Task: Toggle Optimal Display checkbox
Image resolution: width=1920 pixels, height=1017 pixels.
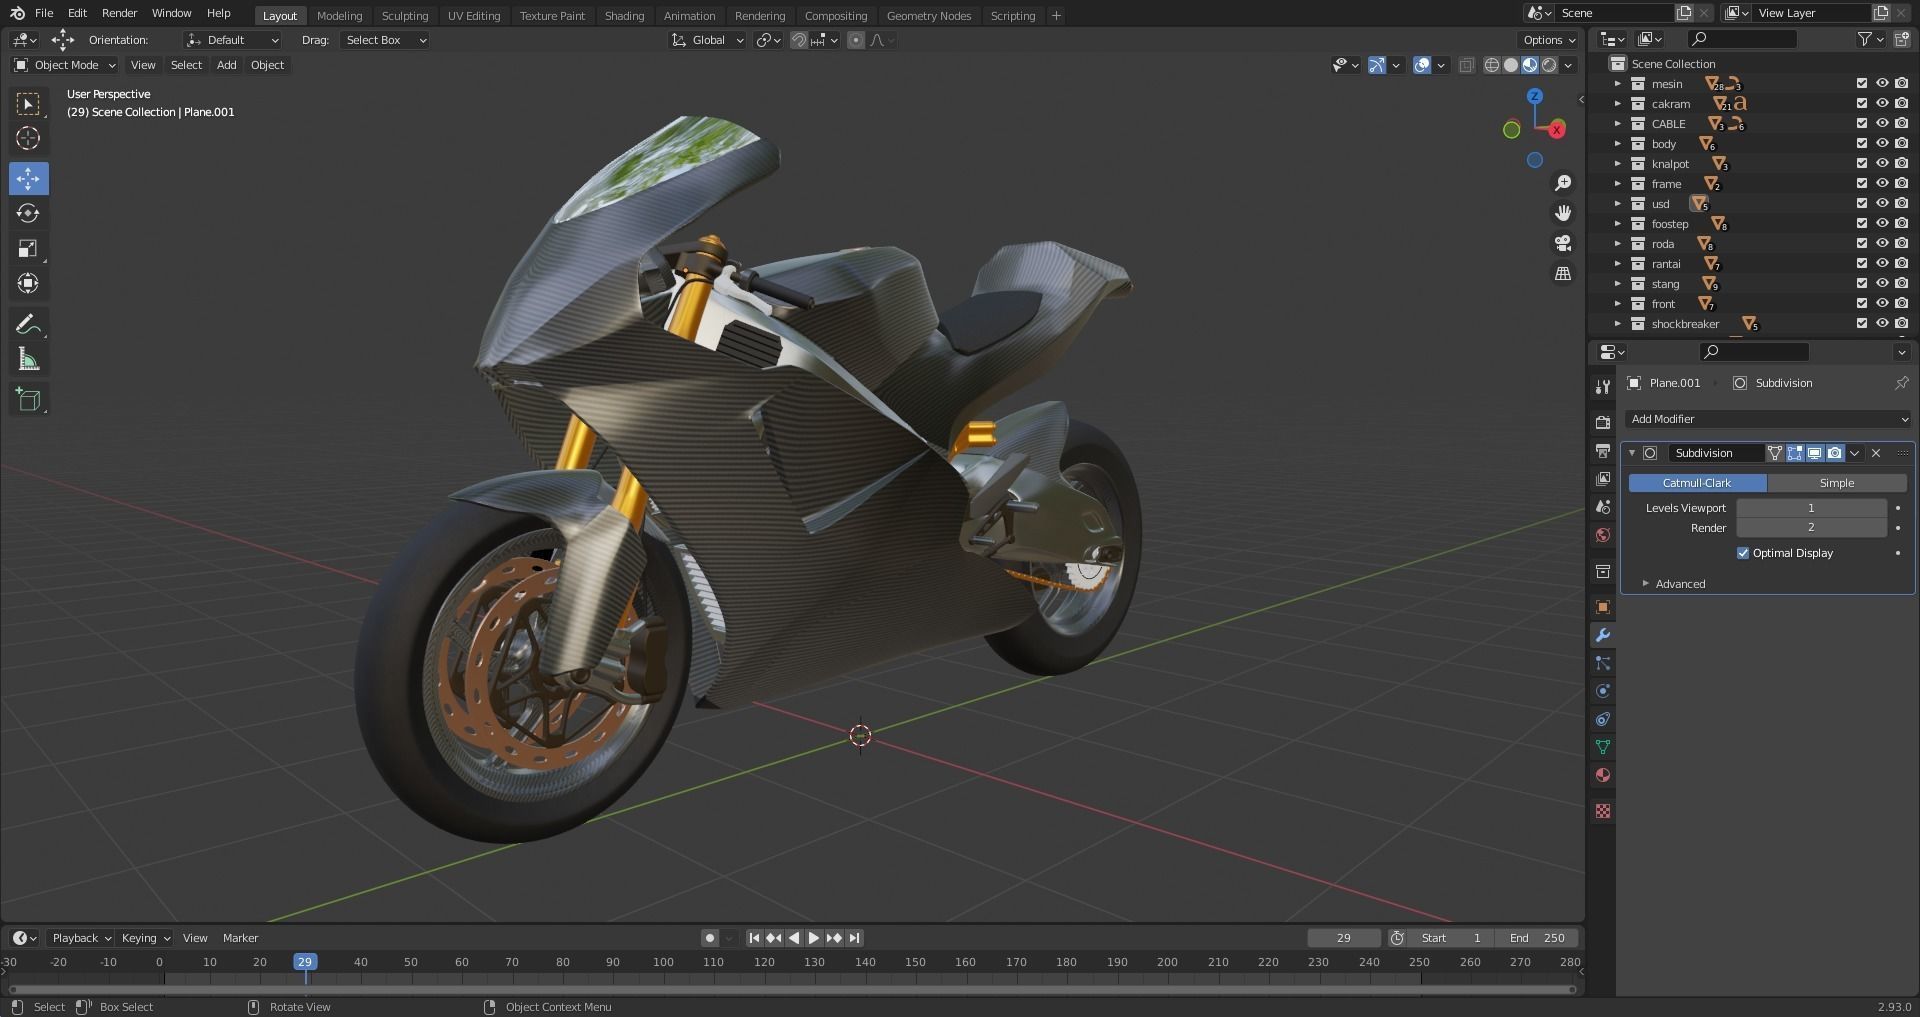Action: [x=1743, y=553]
